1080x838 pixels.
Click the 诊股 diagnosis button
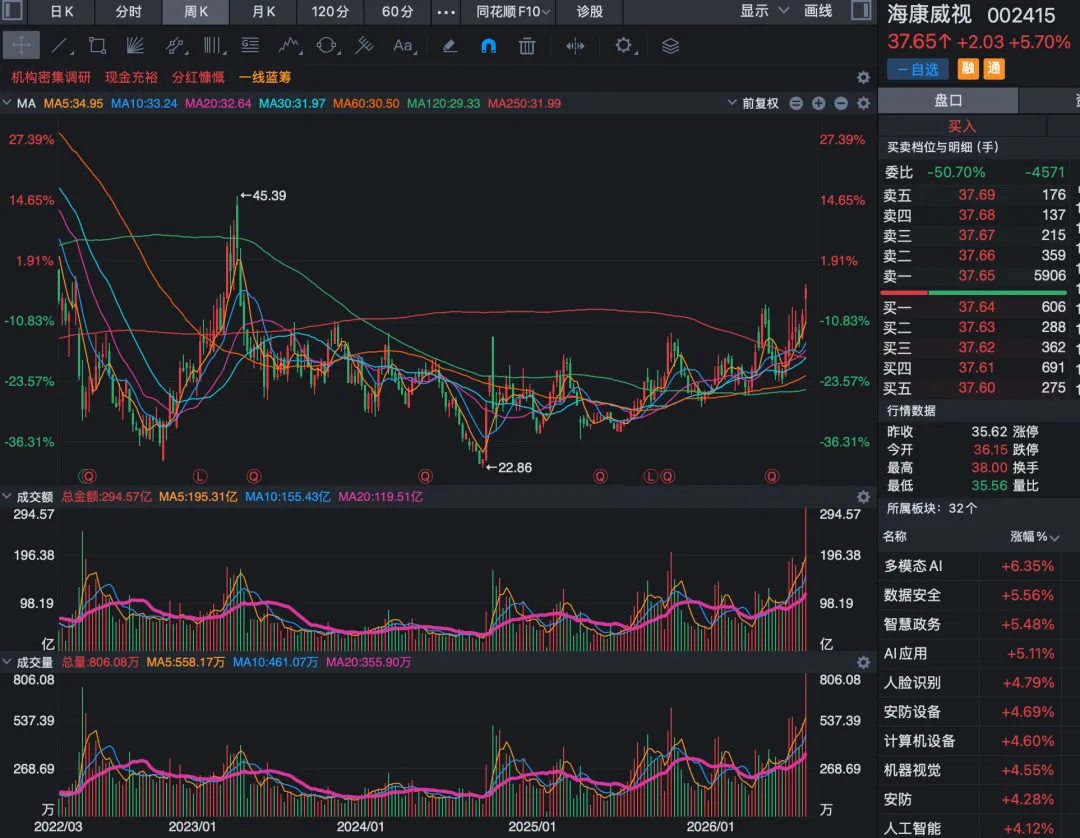(590, 12)
